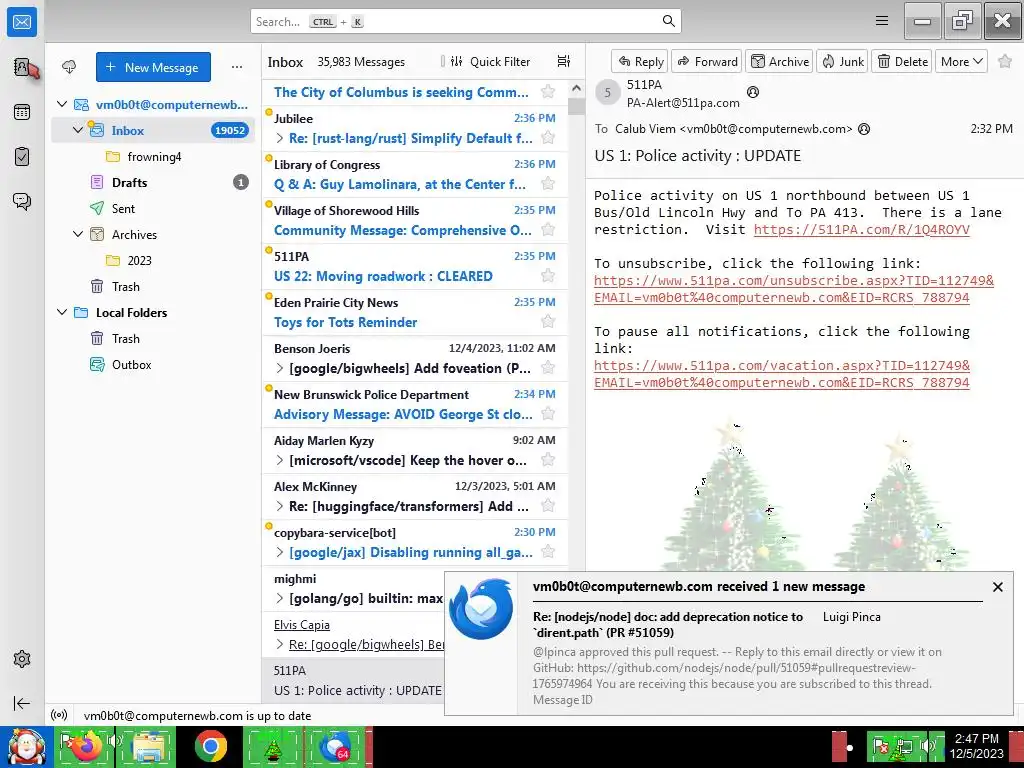Star the Aiday Marlen Kyzy message
1024x768 pixels.
(548, 460)
